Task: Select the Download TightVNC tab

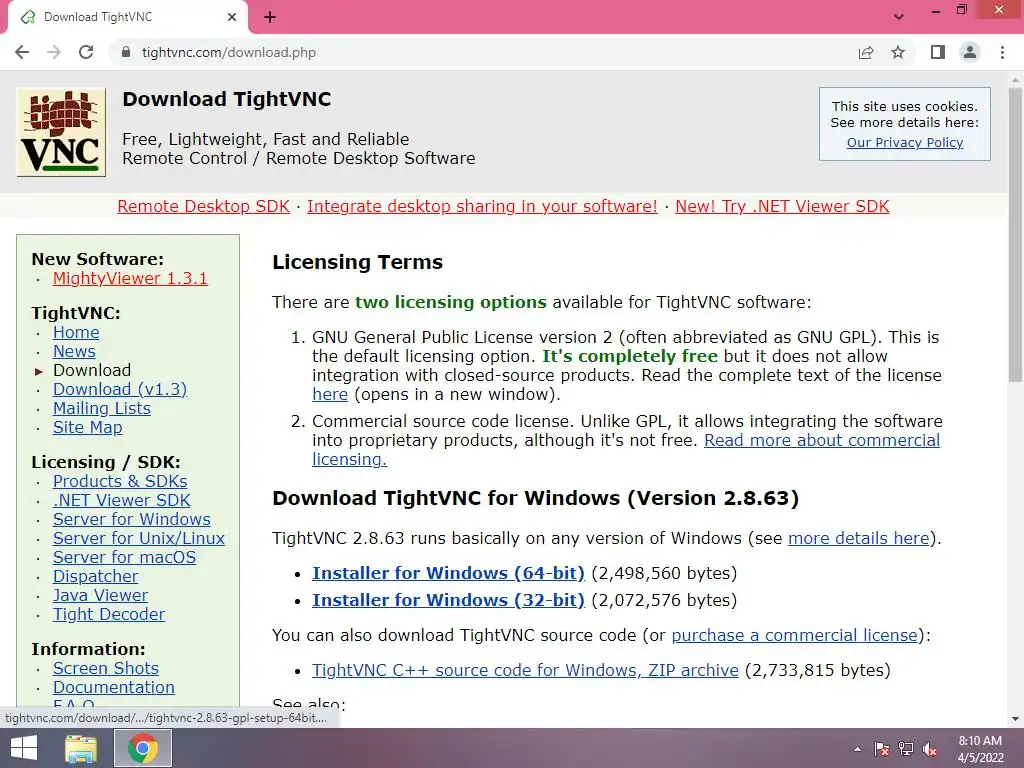Action: (x=128, y=17)
